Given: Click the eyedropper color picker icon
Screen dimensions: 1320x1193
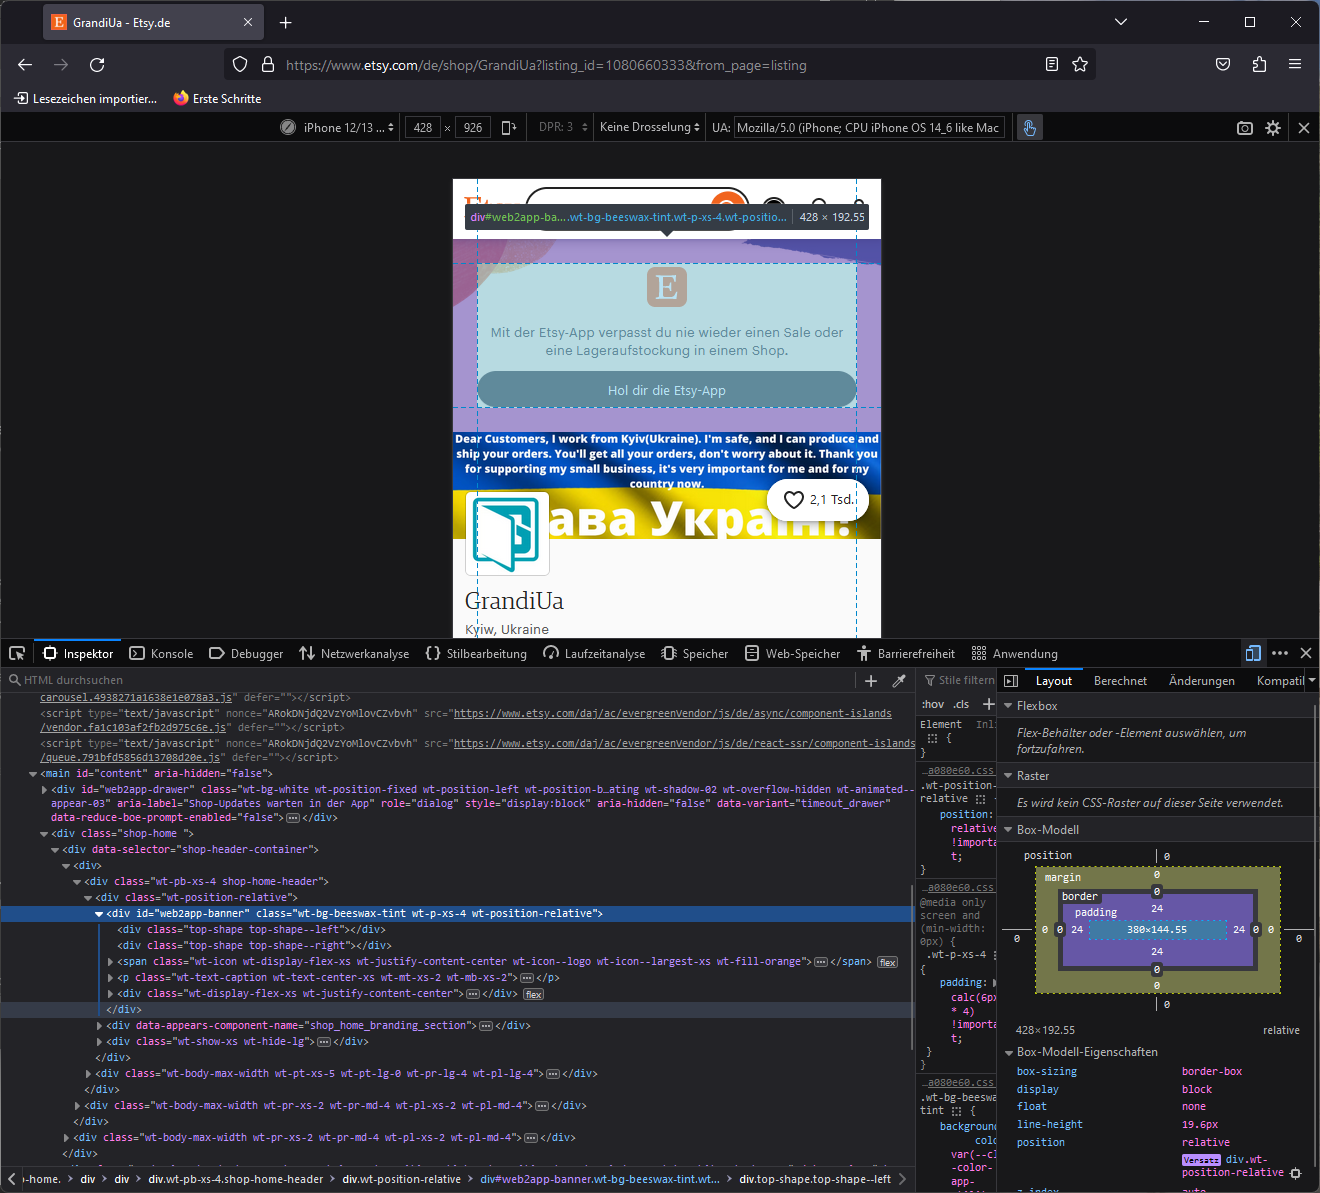Looking at the screenshot, I should pyautogui.click(x=899, y=681).
